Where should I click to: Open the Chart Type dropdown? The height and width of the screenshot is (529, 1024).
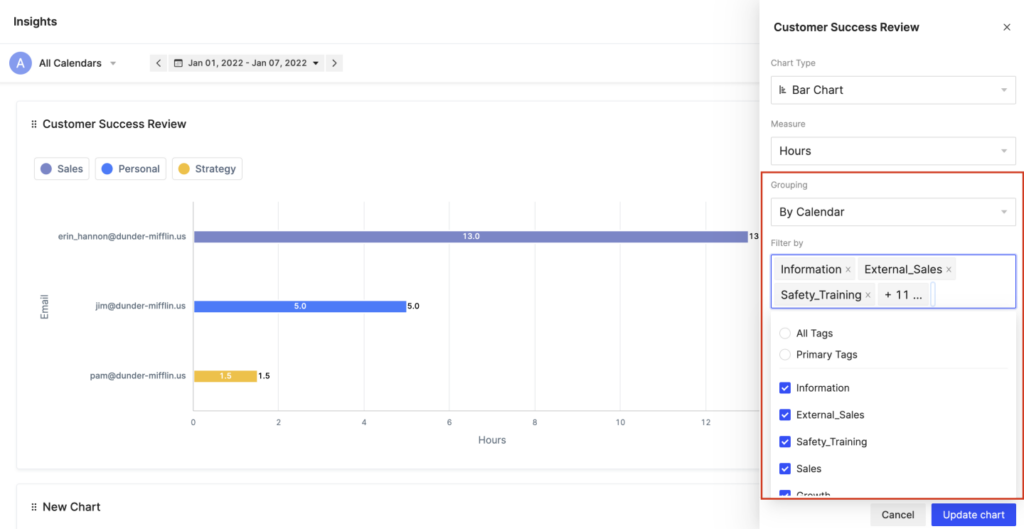tap(893, 90)
